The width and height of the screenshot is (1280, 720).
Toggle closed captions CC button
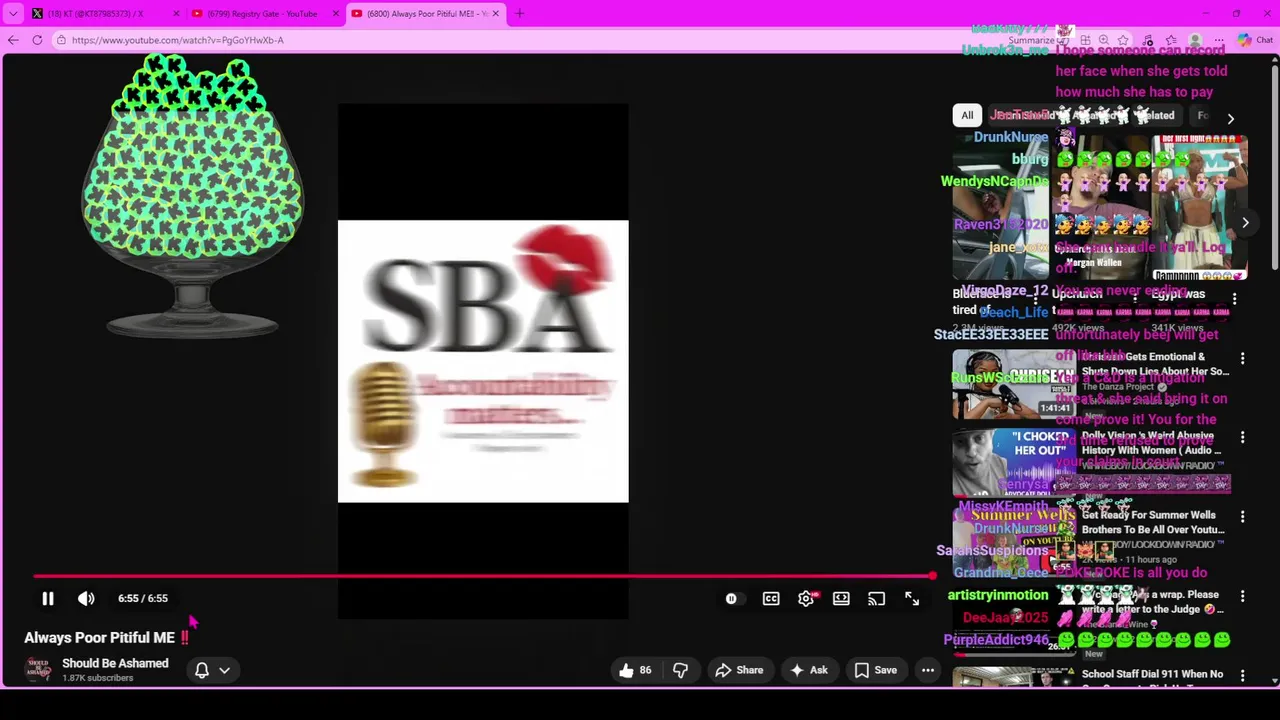pos(771,598)
